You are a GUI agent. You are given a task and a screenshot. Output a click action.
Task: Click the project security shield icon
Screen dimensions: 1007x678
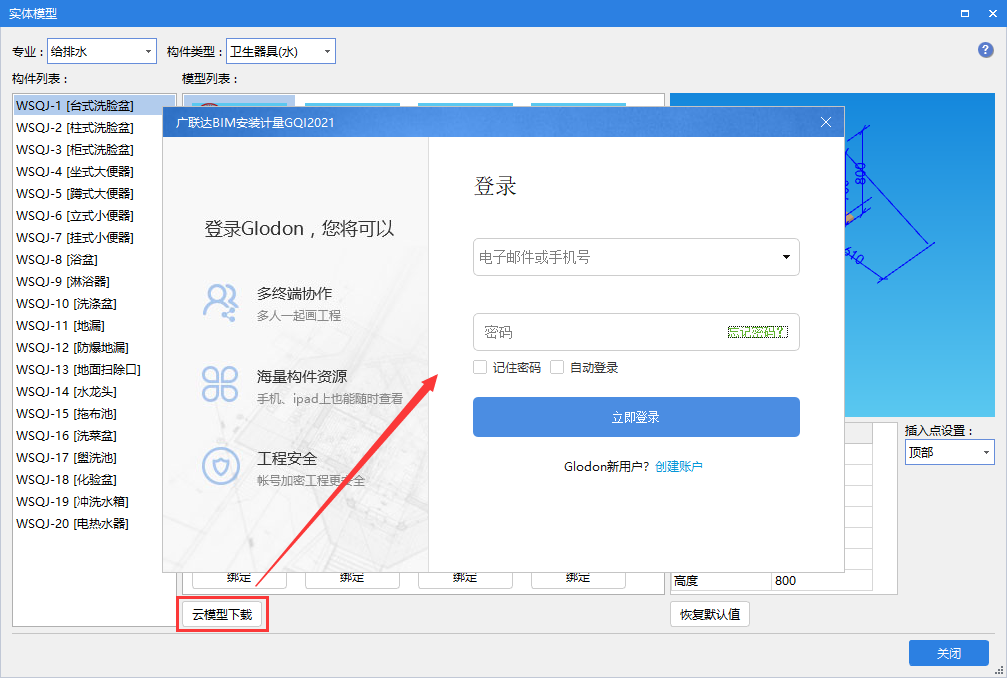click(220, 466)
